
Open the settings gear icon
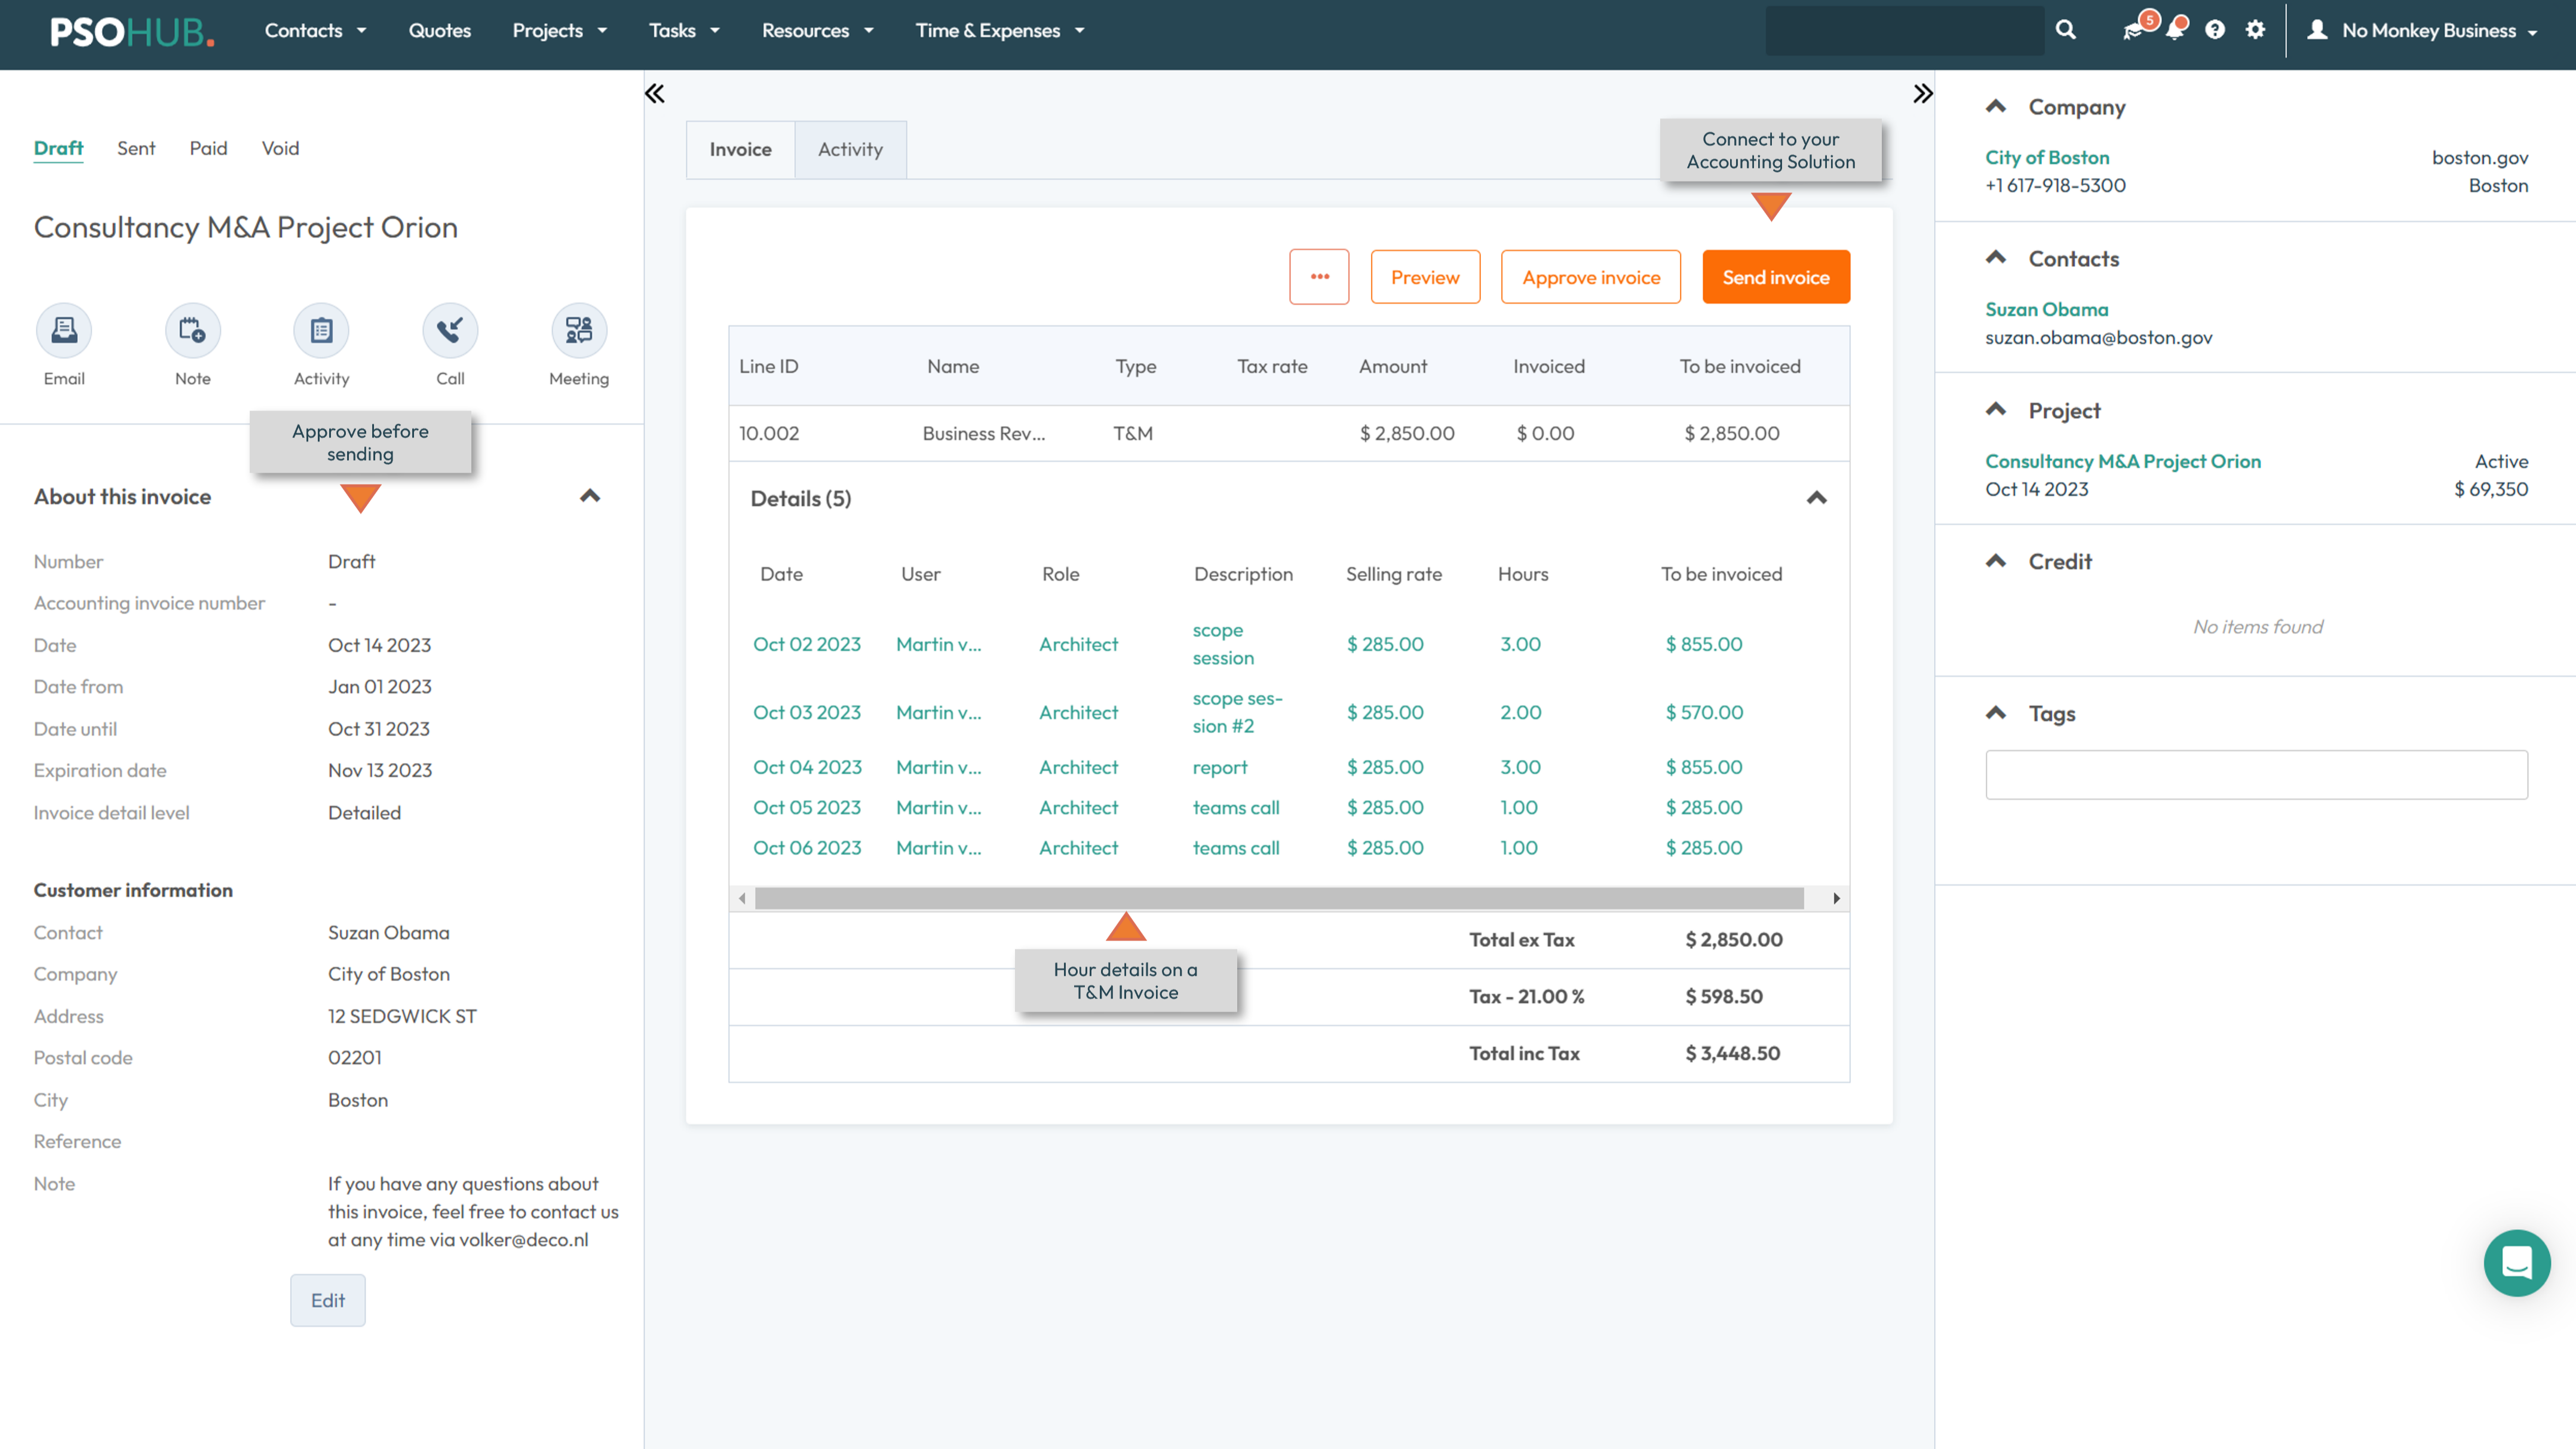tap(2255, 30)
